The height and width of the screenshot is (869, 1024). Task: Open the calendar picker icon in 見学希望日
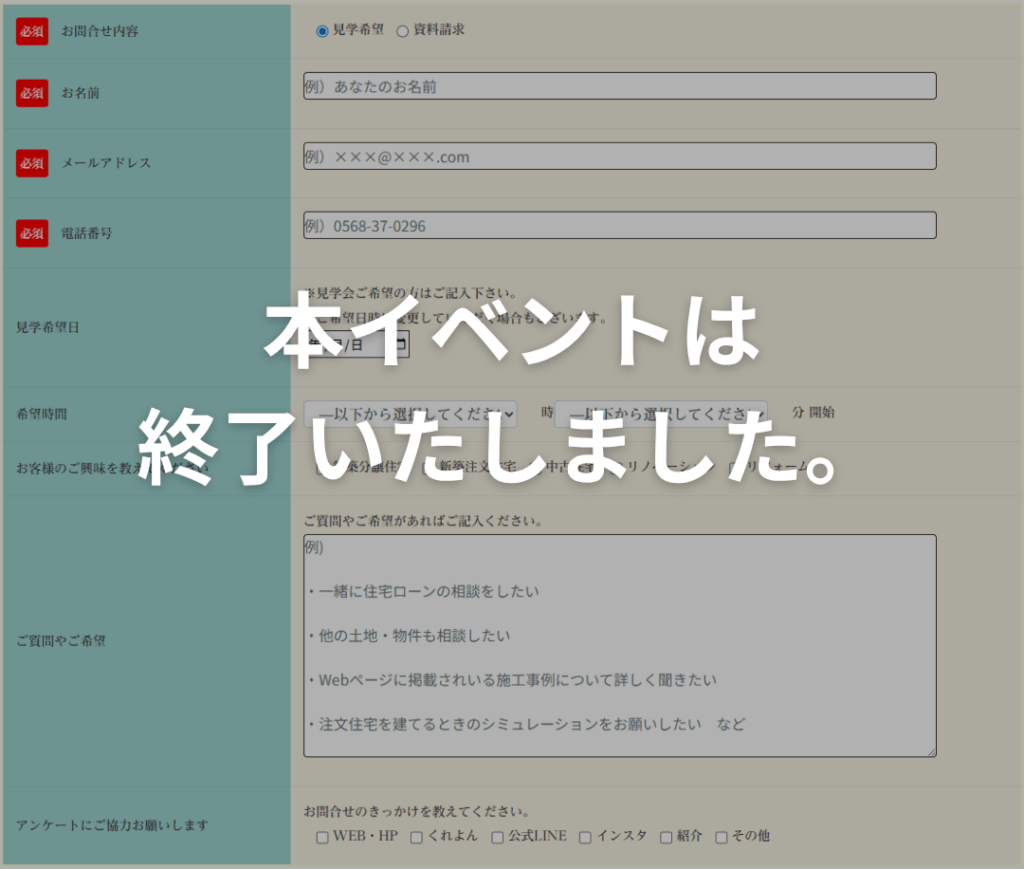point(401,345)
